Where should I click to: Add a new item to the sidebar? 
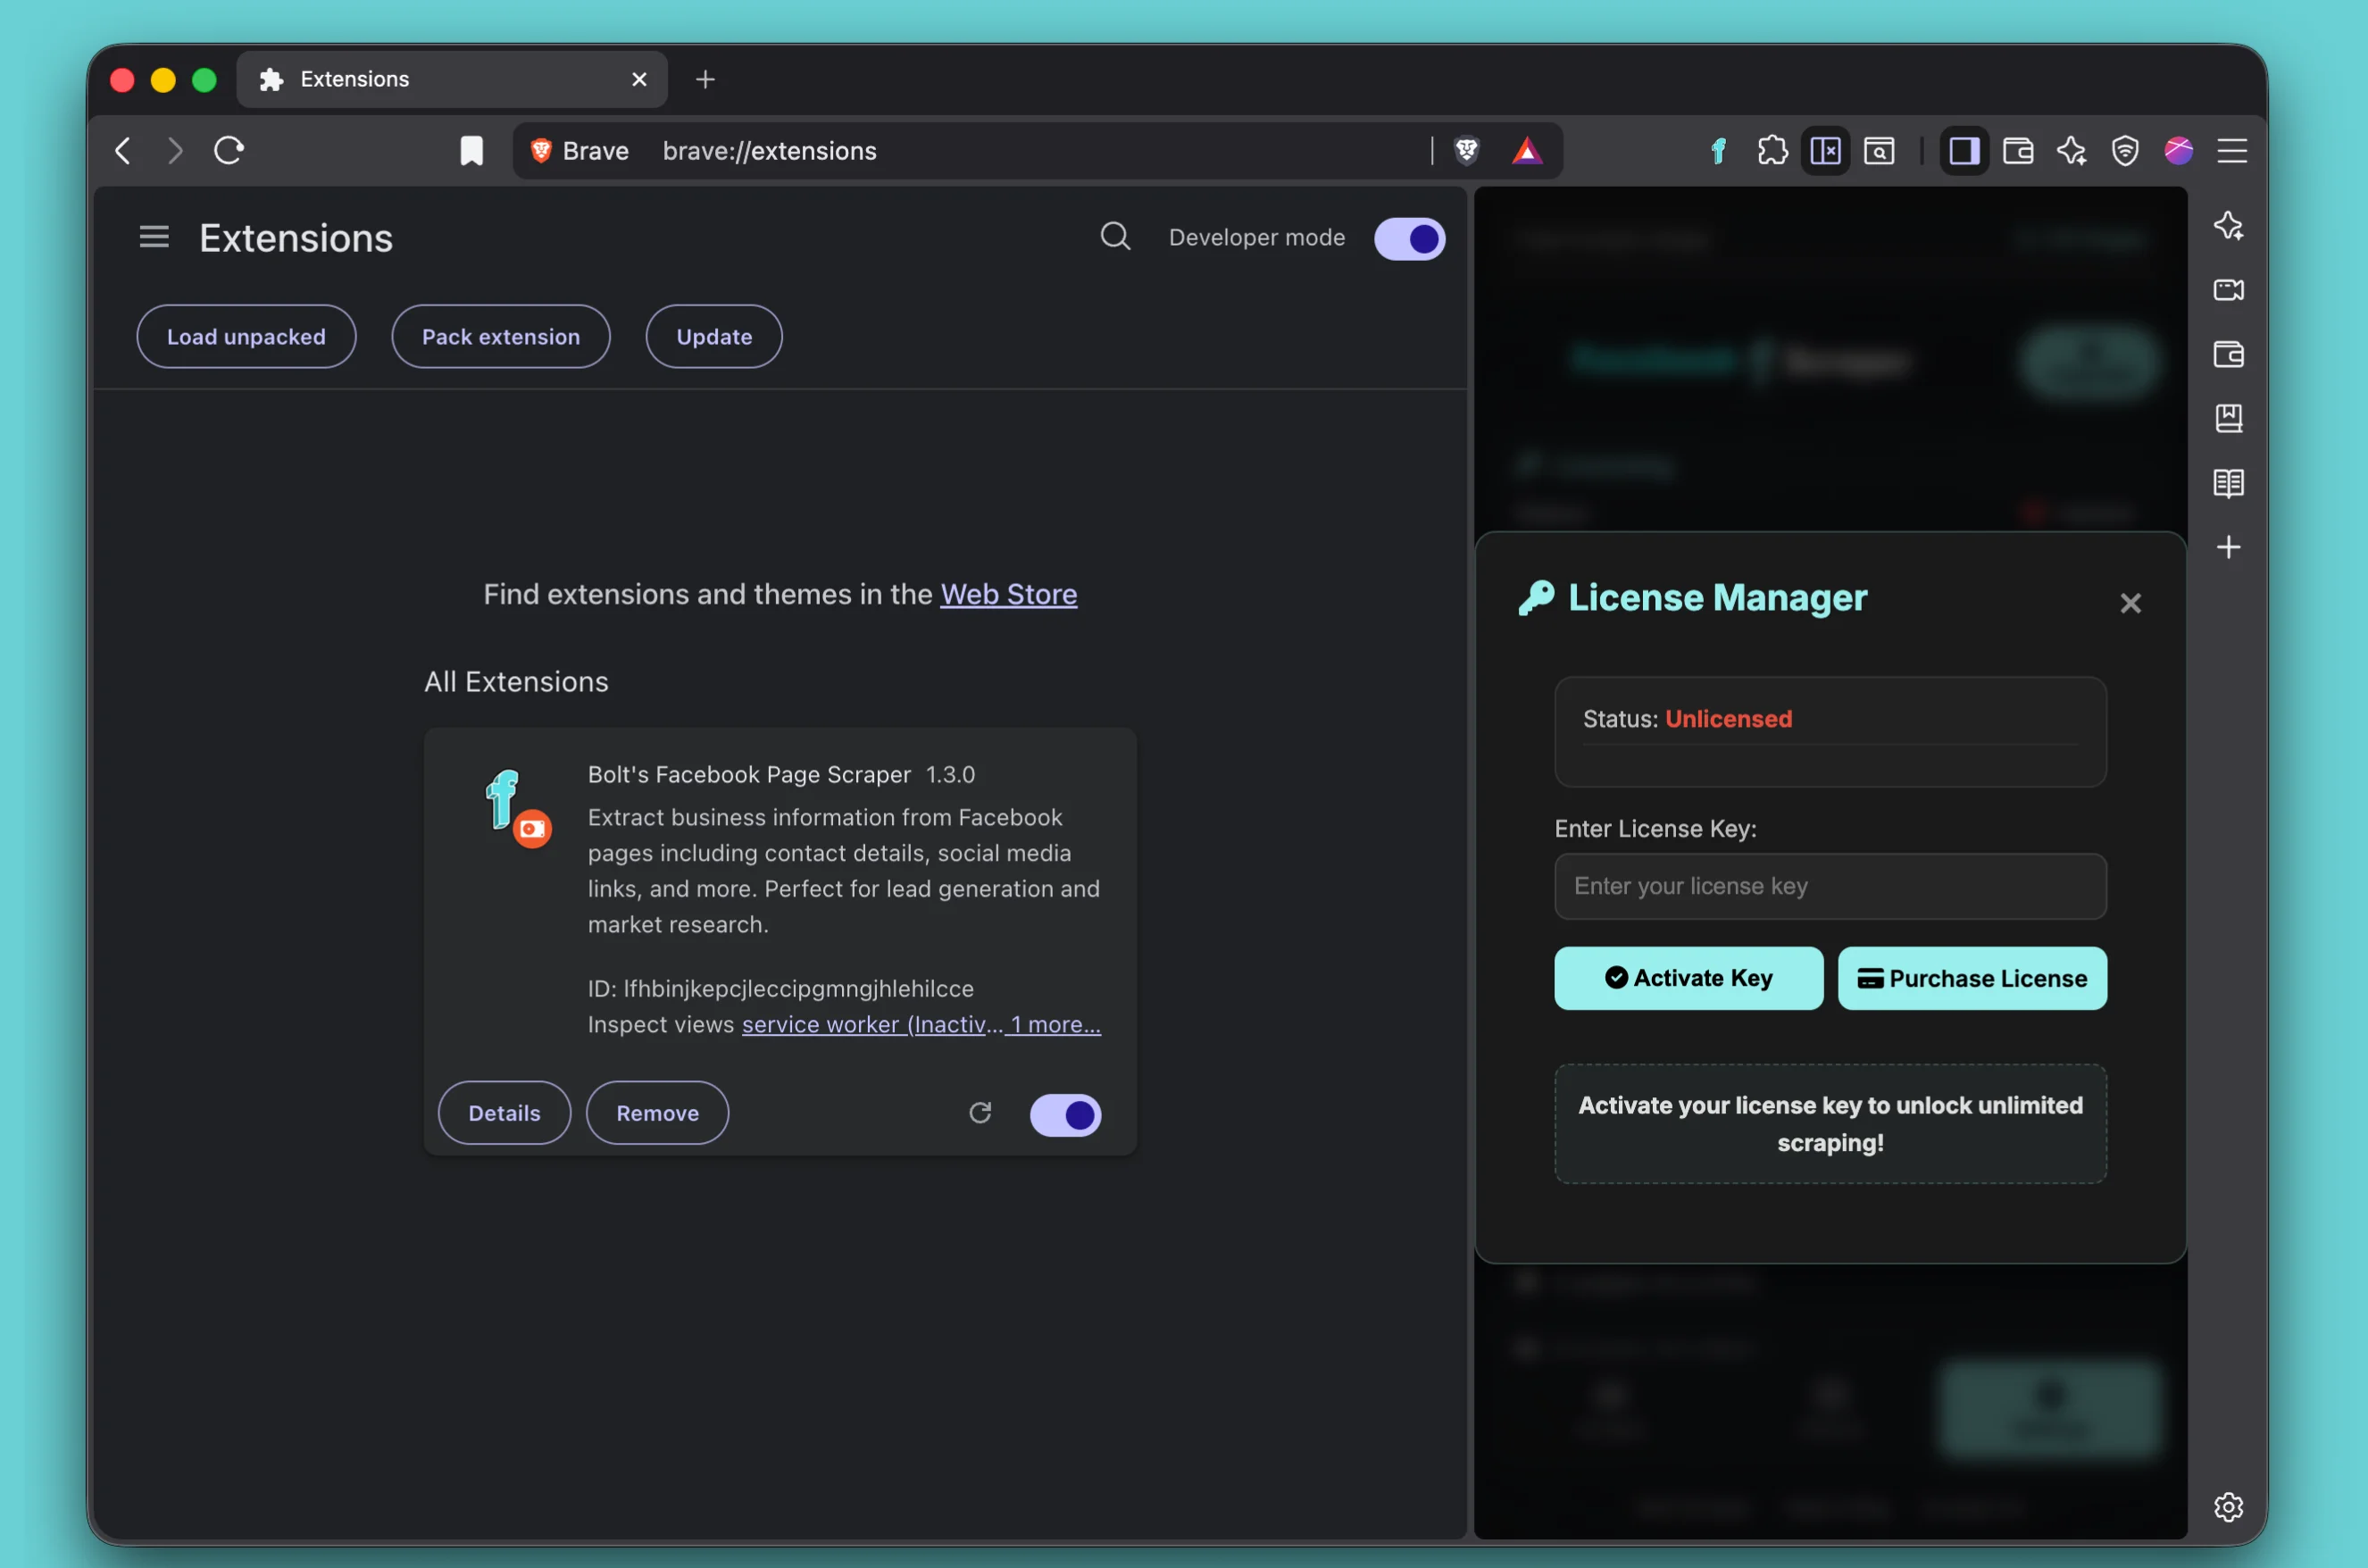[2228, 547]
